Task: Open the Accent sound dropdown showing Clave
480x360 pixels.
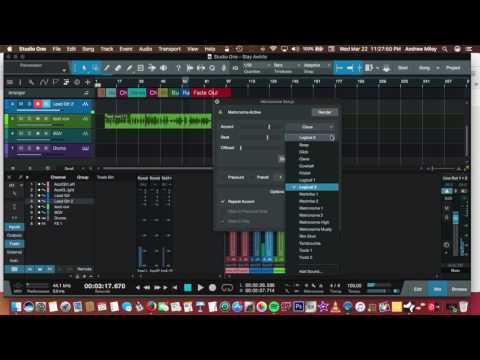Action: [x=310, y=127]
